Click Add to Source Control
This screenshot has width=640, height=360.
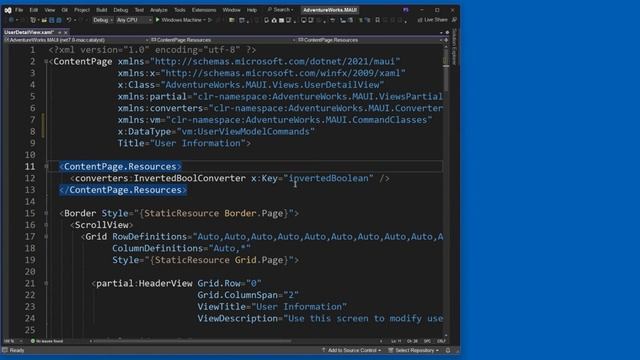(351, 350)
